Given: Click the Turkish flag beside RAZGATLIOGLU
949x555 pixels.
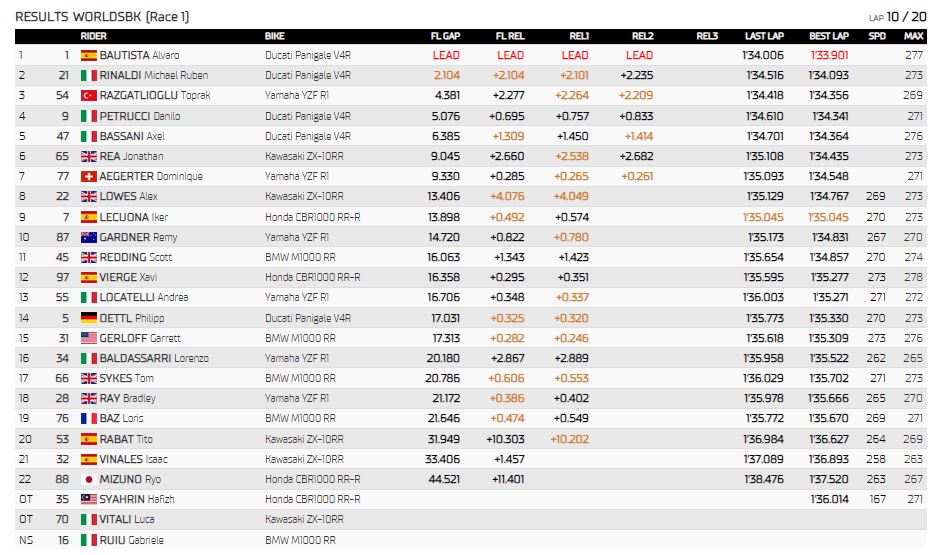Looking at the screenshot, I should [x=89, y=96].
